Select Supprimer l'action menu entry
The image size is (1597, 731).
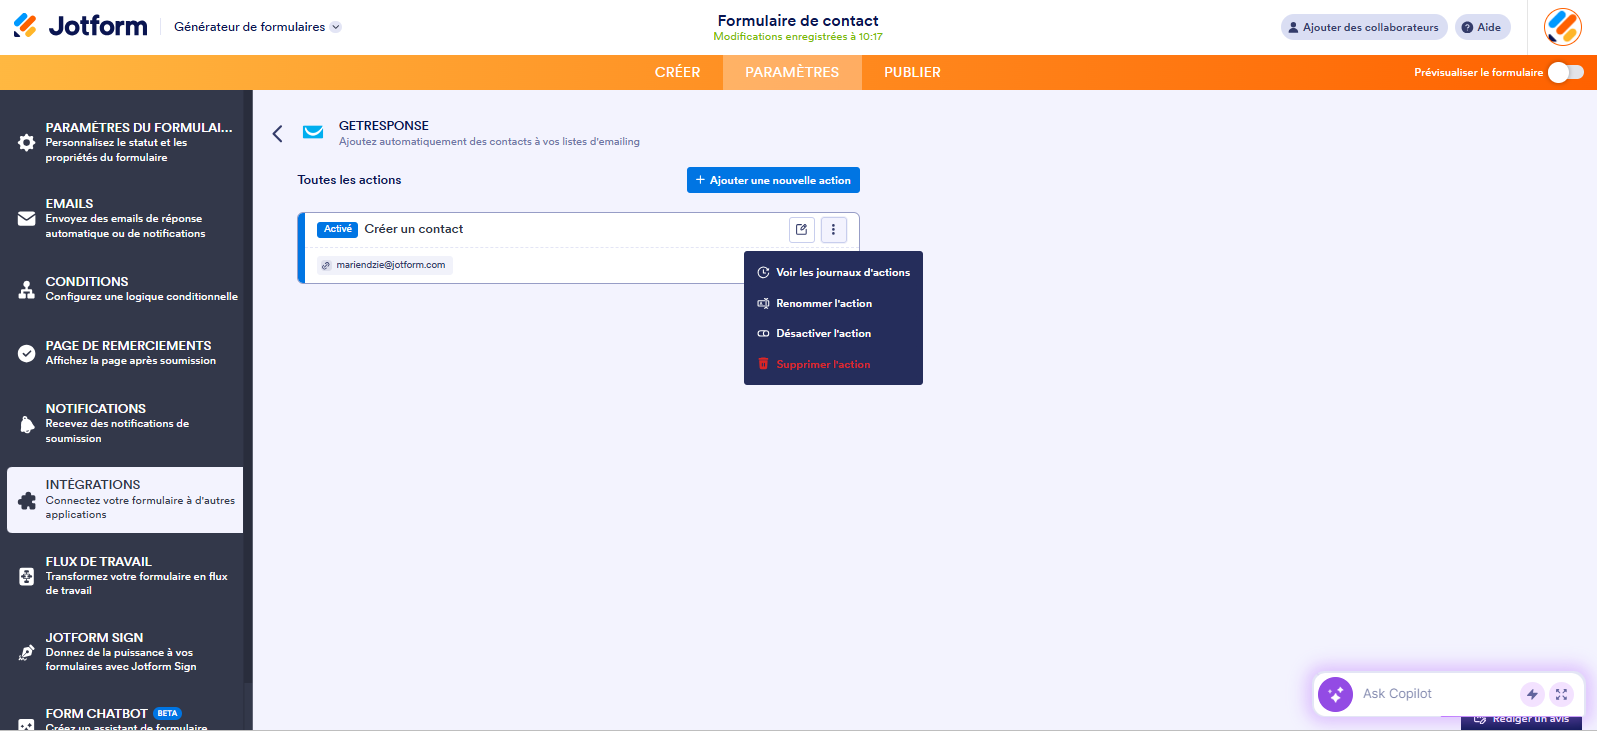[x=833, y=364]
